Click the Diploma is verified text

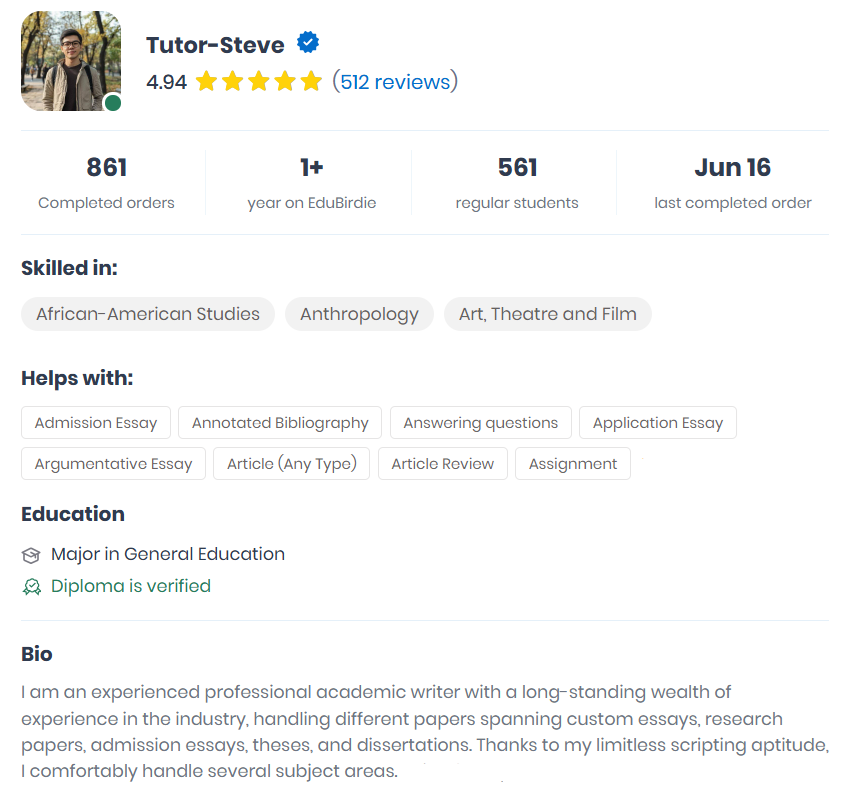131,586
